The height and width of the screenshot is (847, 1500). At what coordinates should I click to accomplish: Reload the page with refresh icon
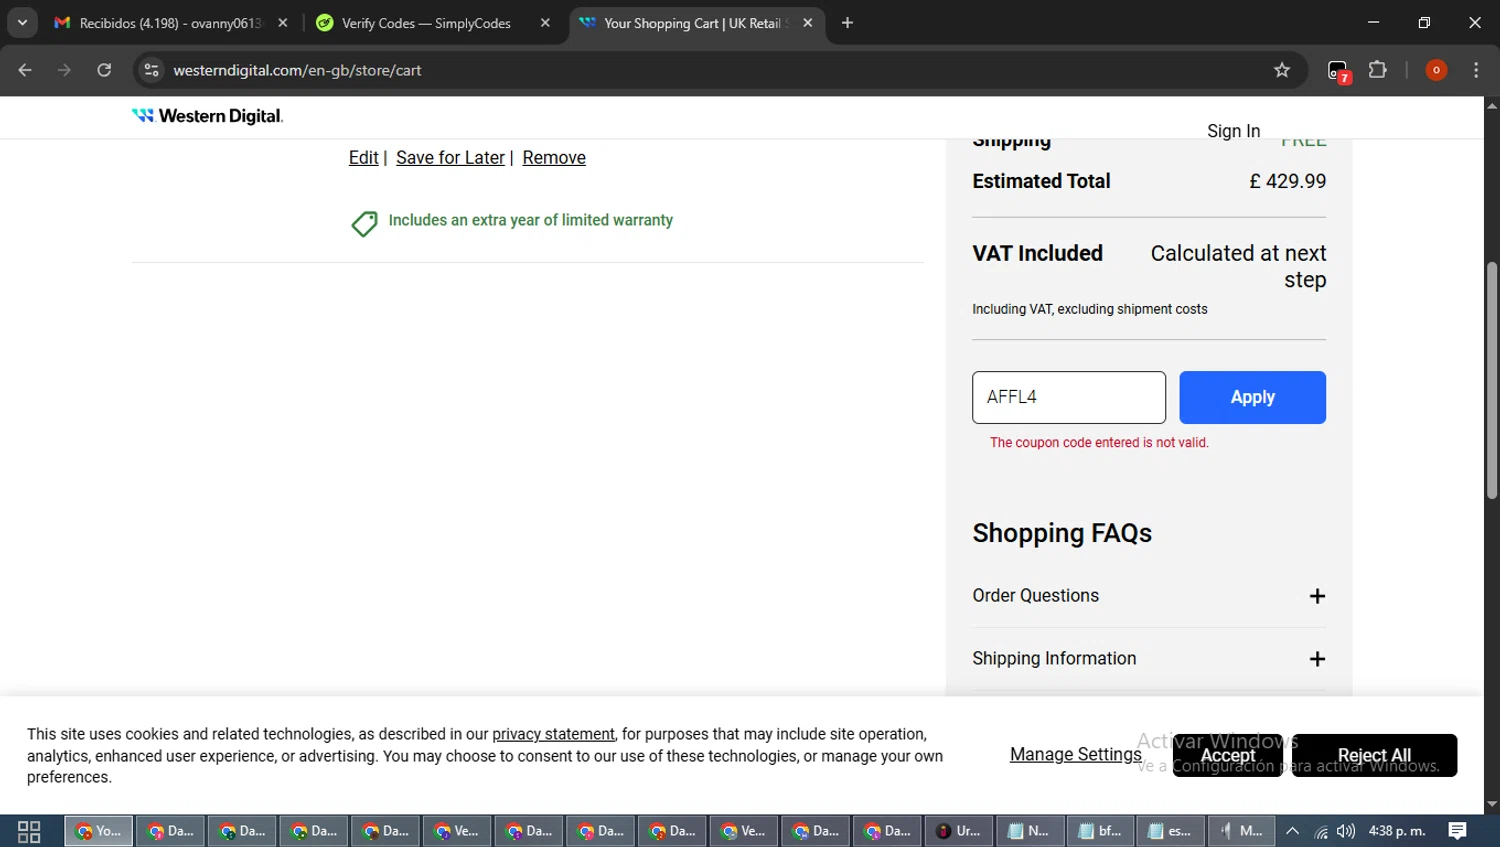click(104, 70)
